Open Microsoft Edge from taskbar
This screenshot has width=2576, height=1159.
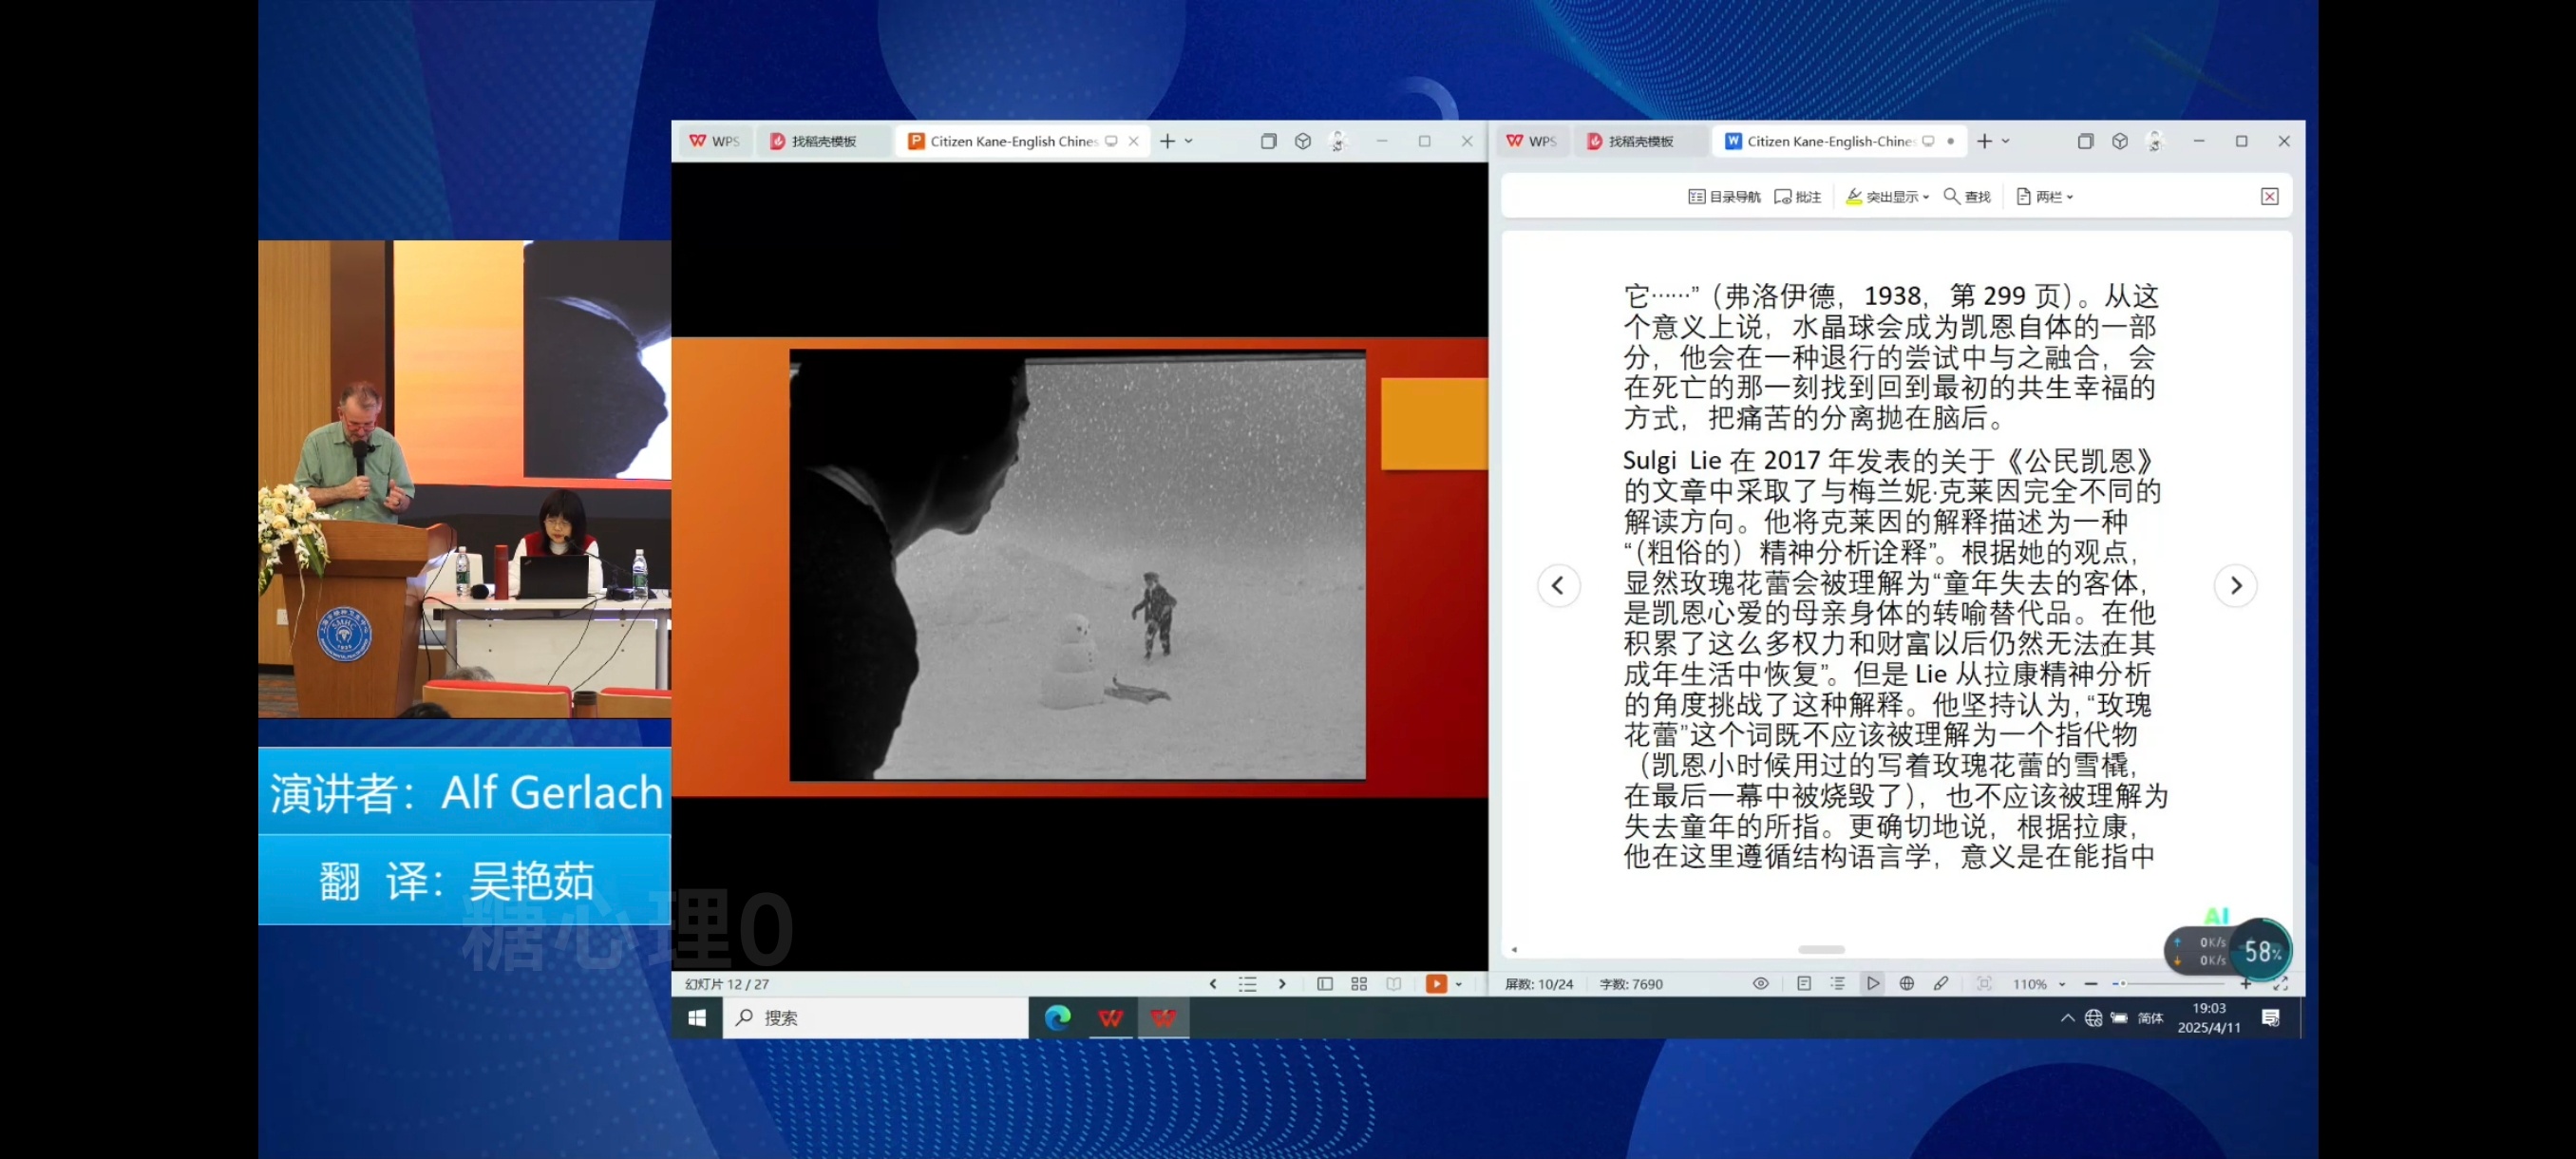[x=1057, y=1018]
